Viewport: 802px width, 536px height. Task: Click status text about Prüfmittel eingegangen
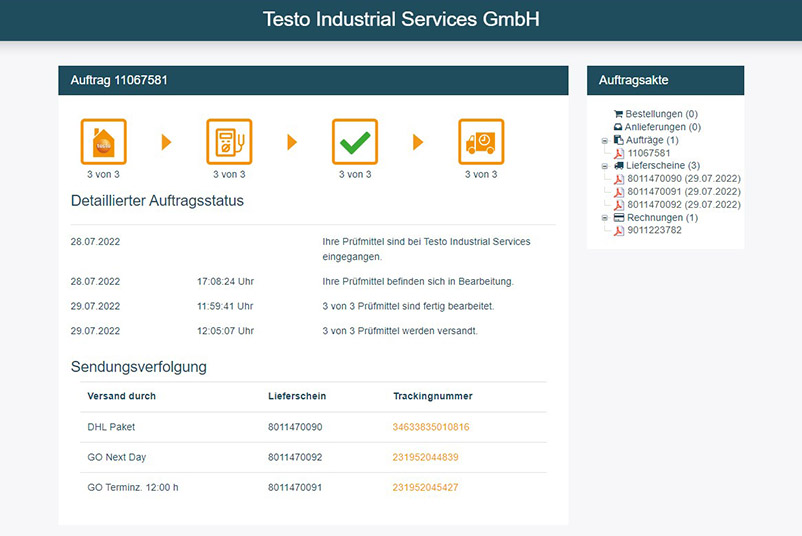click(x=426, y=249)
